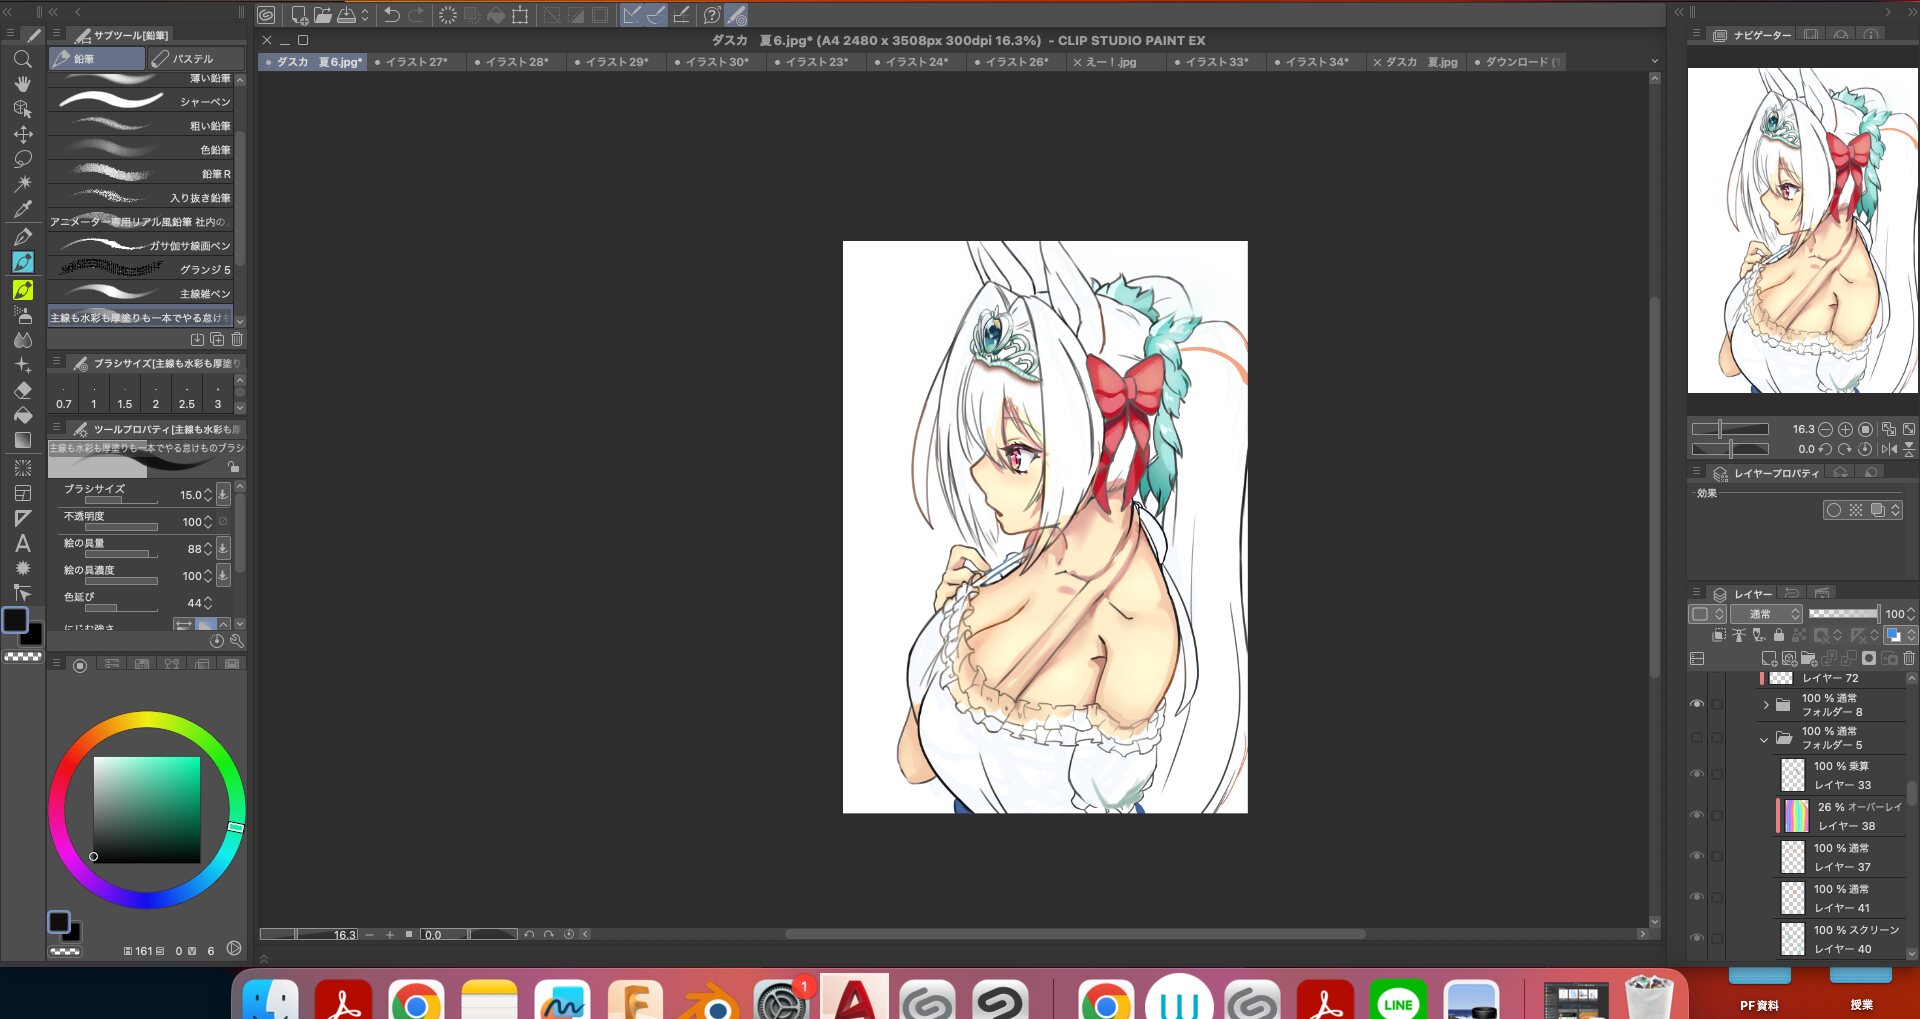Click the New Raster Layer icon
Image resolution: width=1920 pixels, height=1019 pixels.
[x=1769, y=659]
